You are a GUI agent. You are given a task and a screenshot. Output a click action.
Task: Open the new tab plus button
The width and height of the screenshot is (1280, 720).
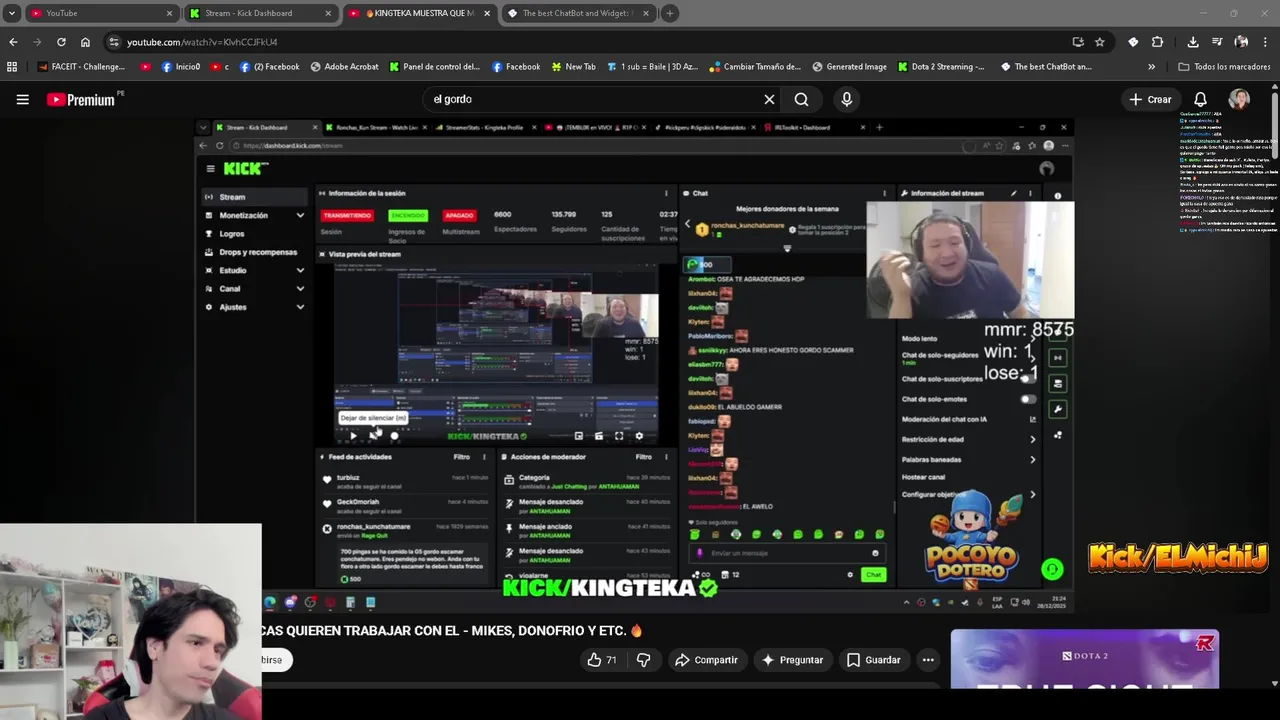pyautogui.click(x=670, y=13)
